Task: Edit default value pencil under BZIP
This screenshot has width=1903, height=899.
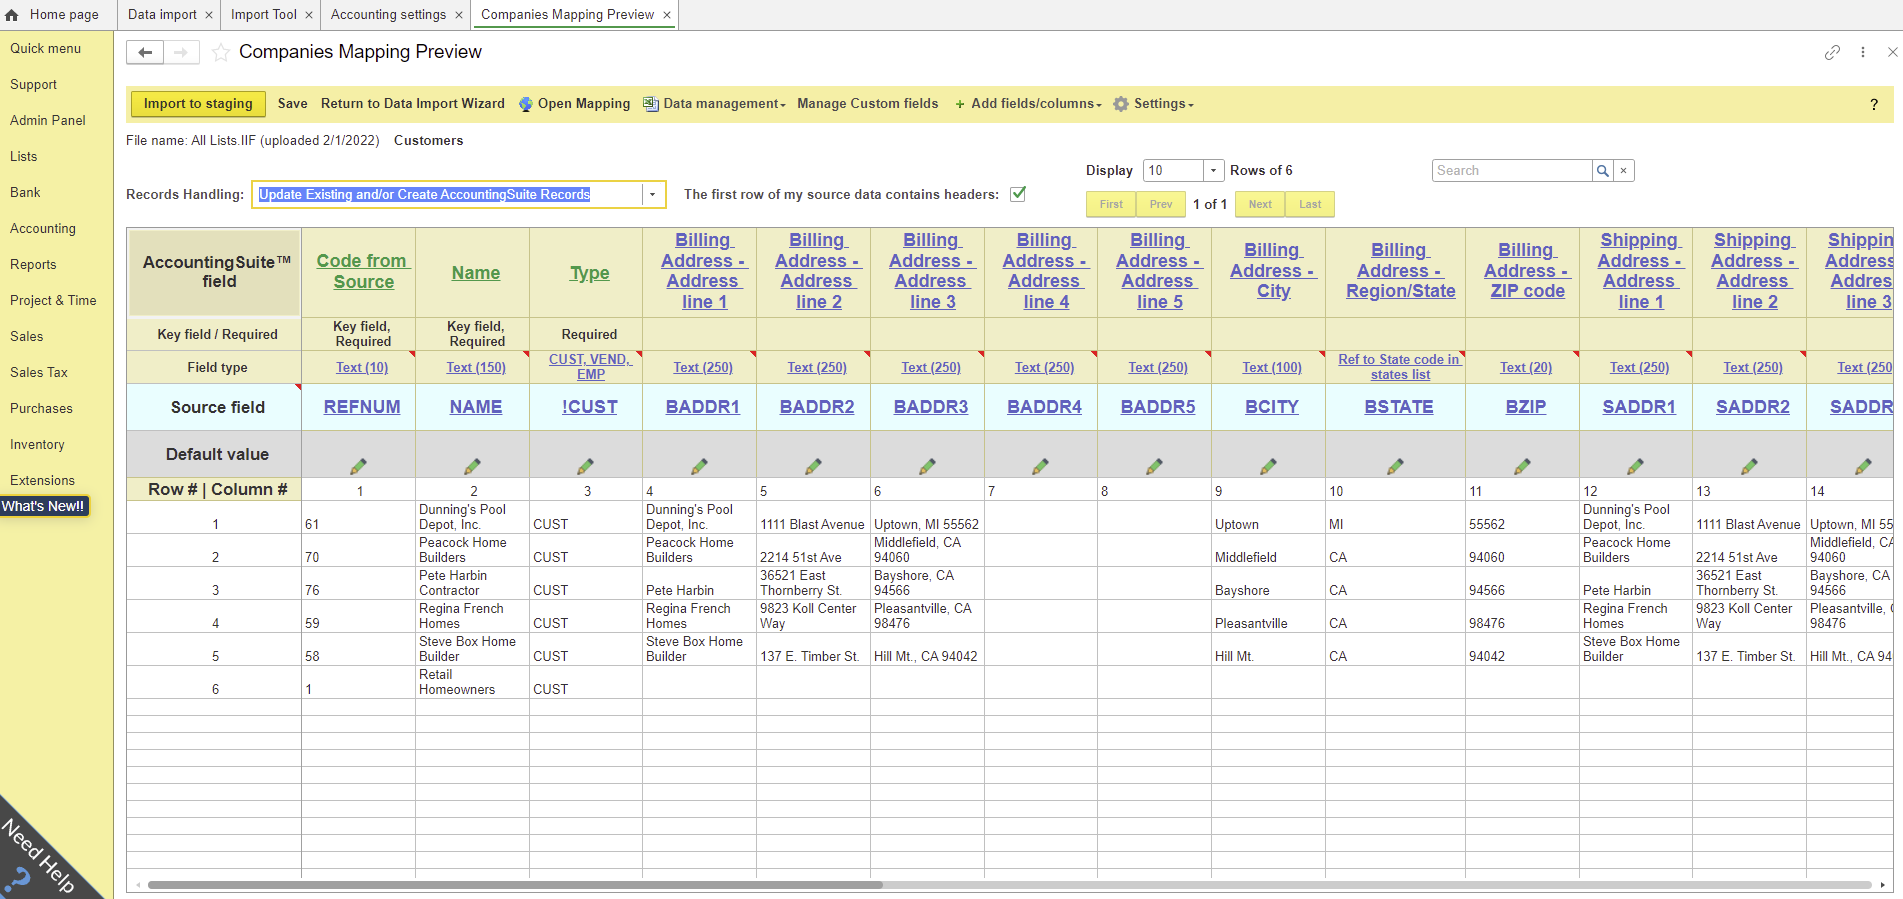Action: coord(1523,466)
